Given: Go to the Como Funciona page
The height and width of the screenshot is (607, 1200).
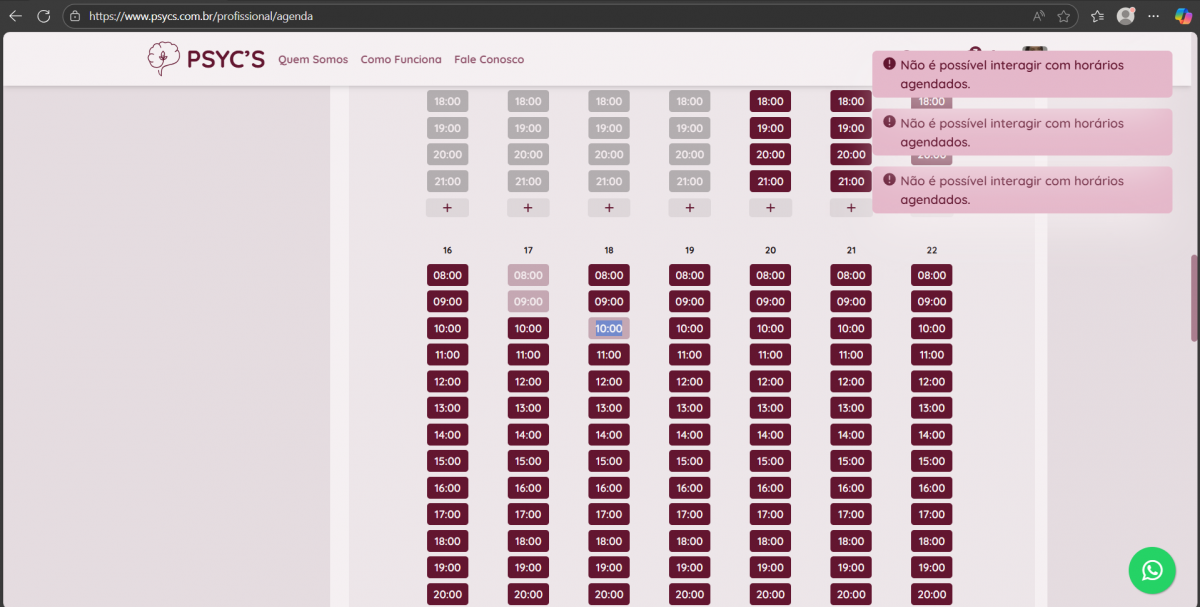Looking at the screenshot, I should coord(401,60).
